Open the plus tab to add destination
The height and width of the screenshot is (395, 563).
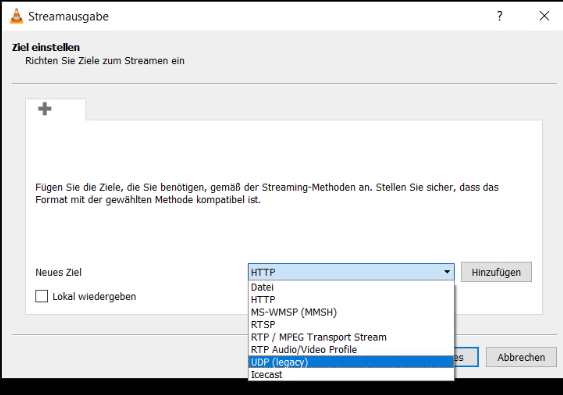pyautogui.click(x=55, y=109)
